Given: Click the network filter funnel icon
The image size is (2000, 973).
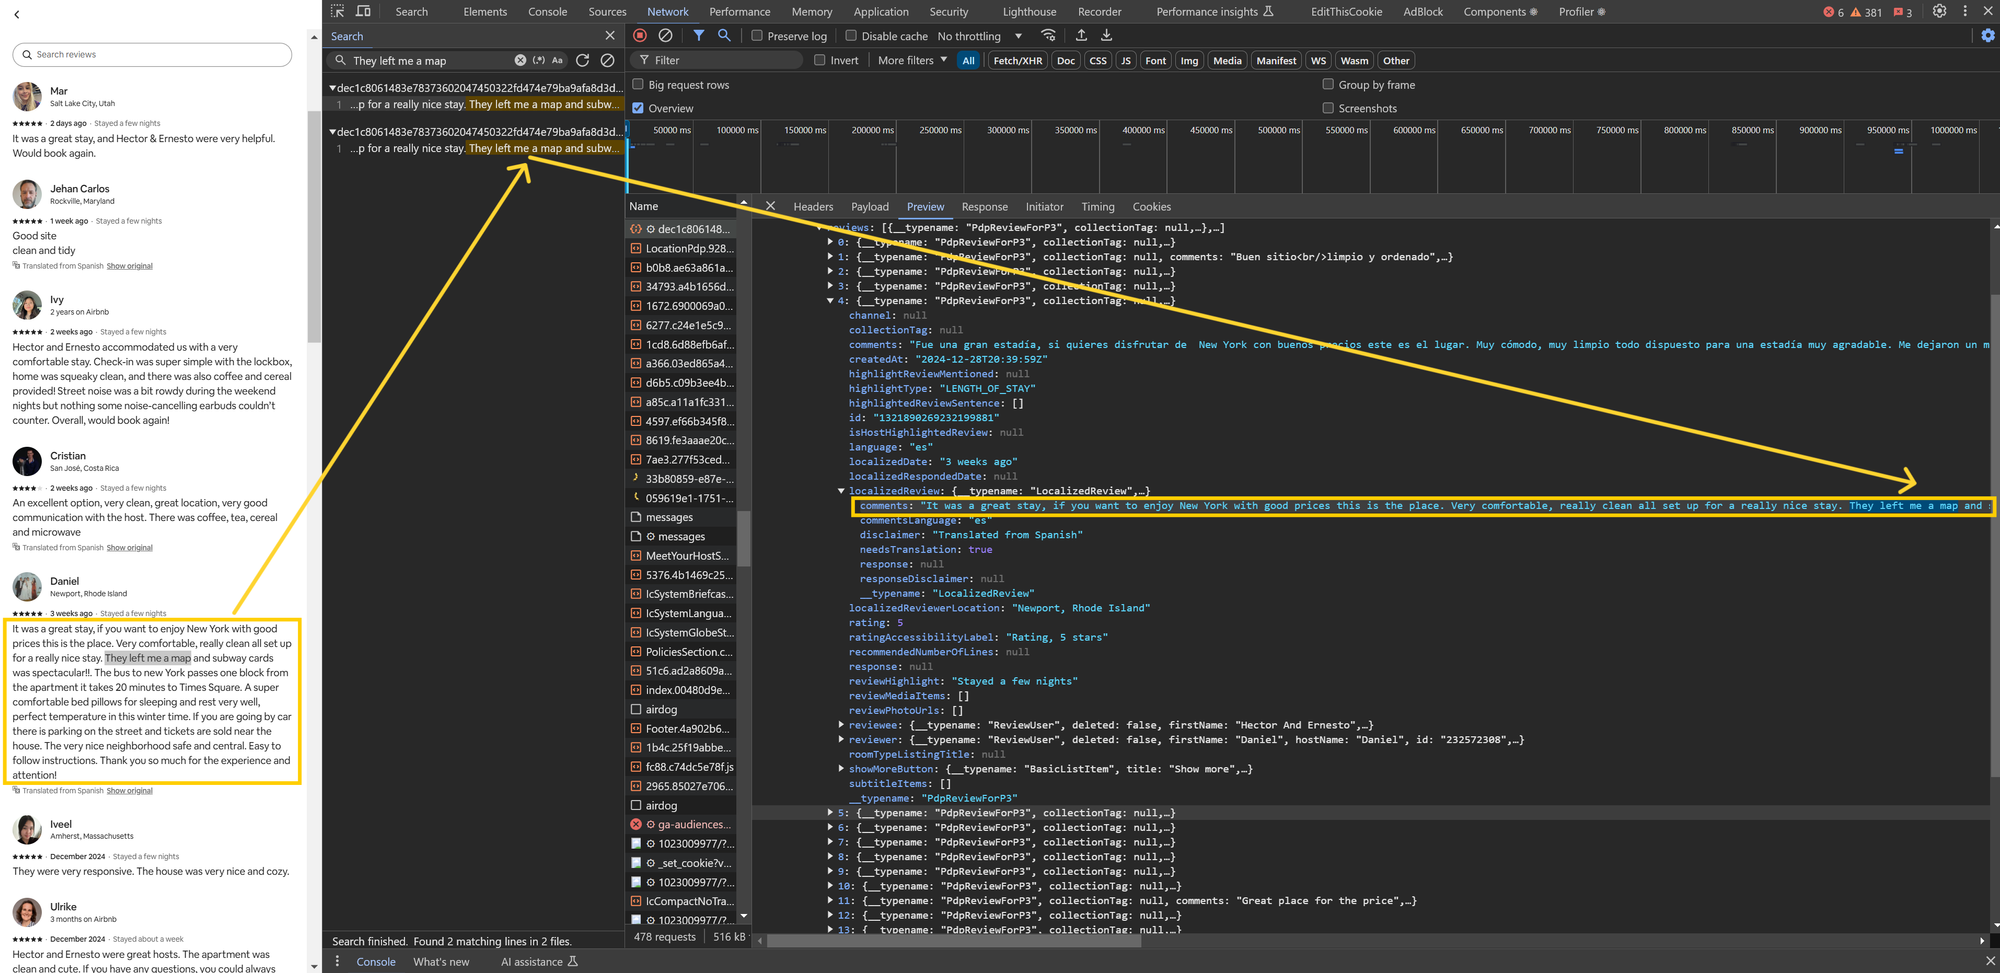Looking at the screenshot, I should pyautogui.click(x=698, y=35).
